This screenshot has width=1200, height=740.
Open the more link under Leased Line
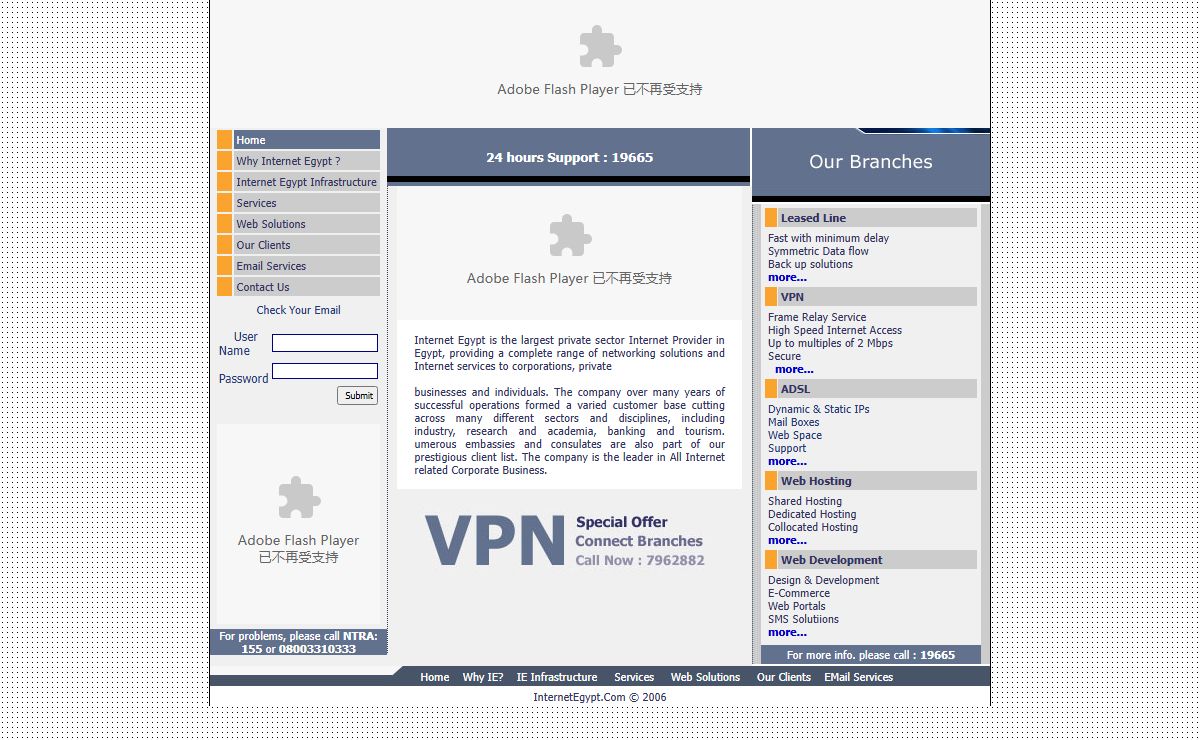(x=787, y=277)
